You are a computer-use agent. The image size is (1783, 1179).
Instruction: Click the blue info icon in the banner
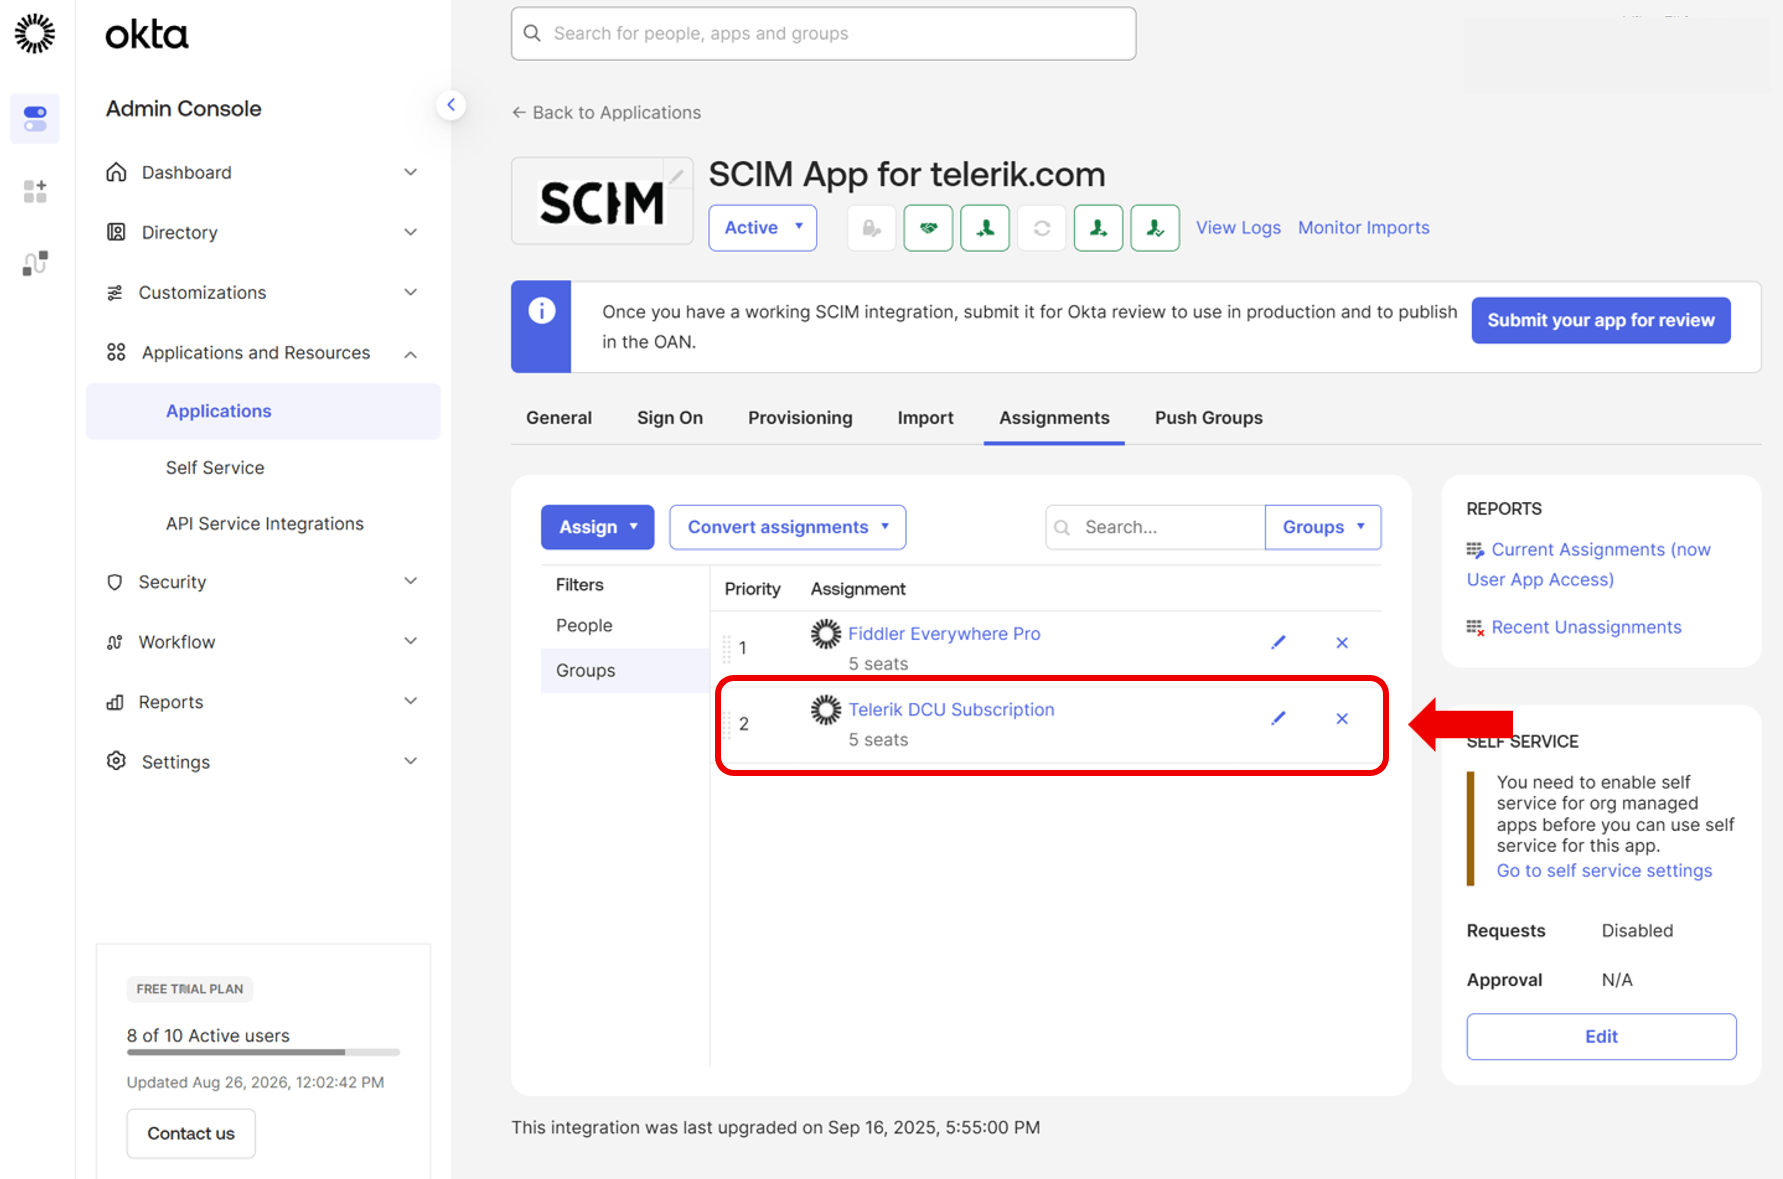(x=541, y=311)
